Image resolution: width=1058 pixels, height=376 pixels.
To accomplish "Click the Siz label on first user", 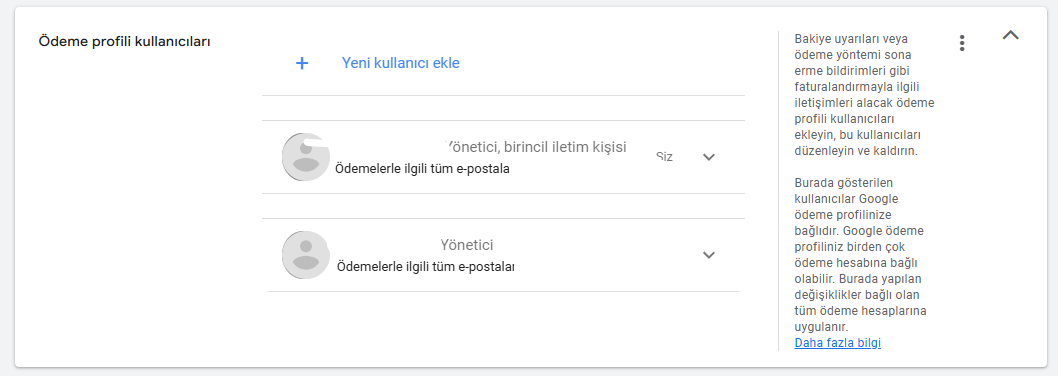I will (x=665, y=157).
